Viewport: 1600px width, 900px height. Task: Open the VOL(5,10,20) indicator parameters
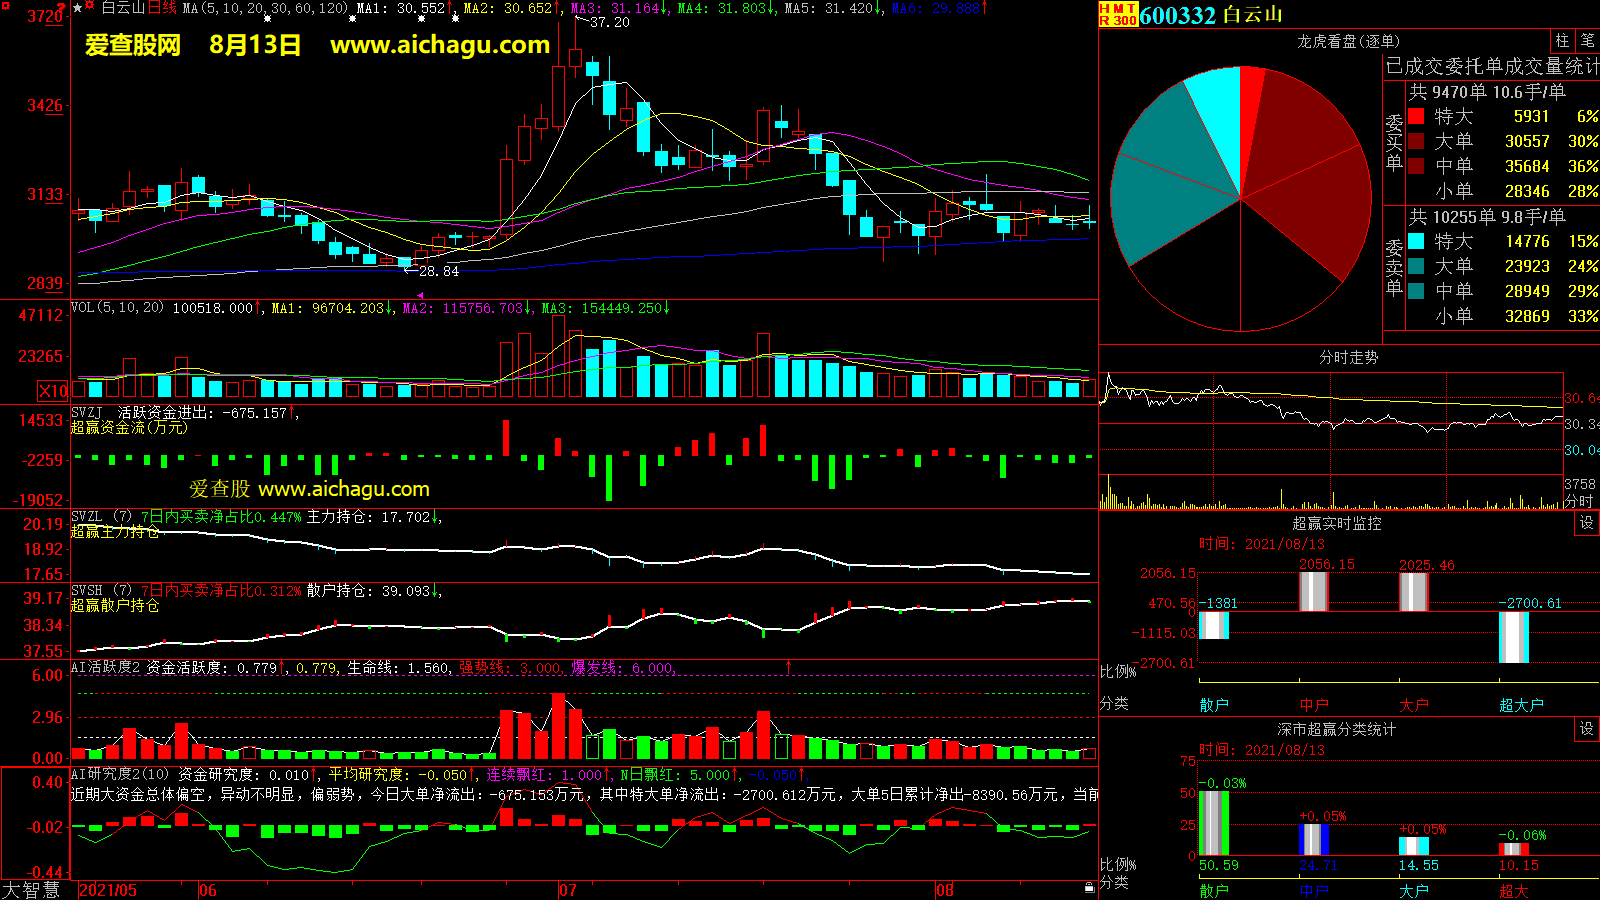(x=117, y=308)
